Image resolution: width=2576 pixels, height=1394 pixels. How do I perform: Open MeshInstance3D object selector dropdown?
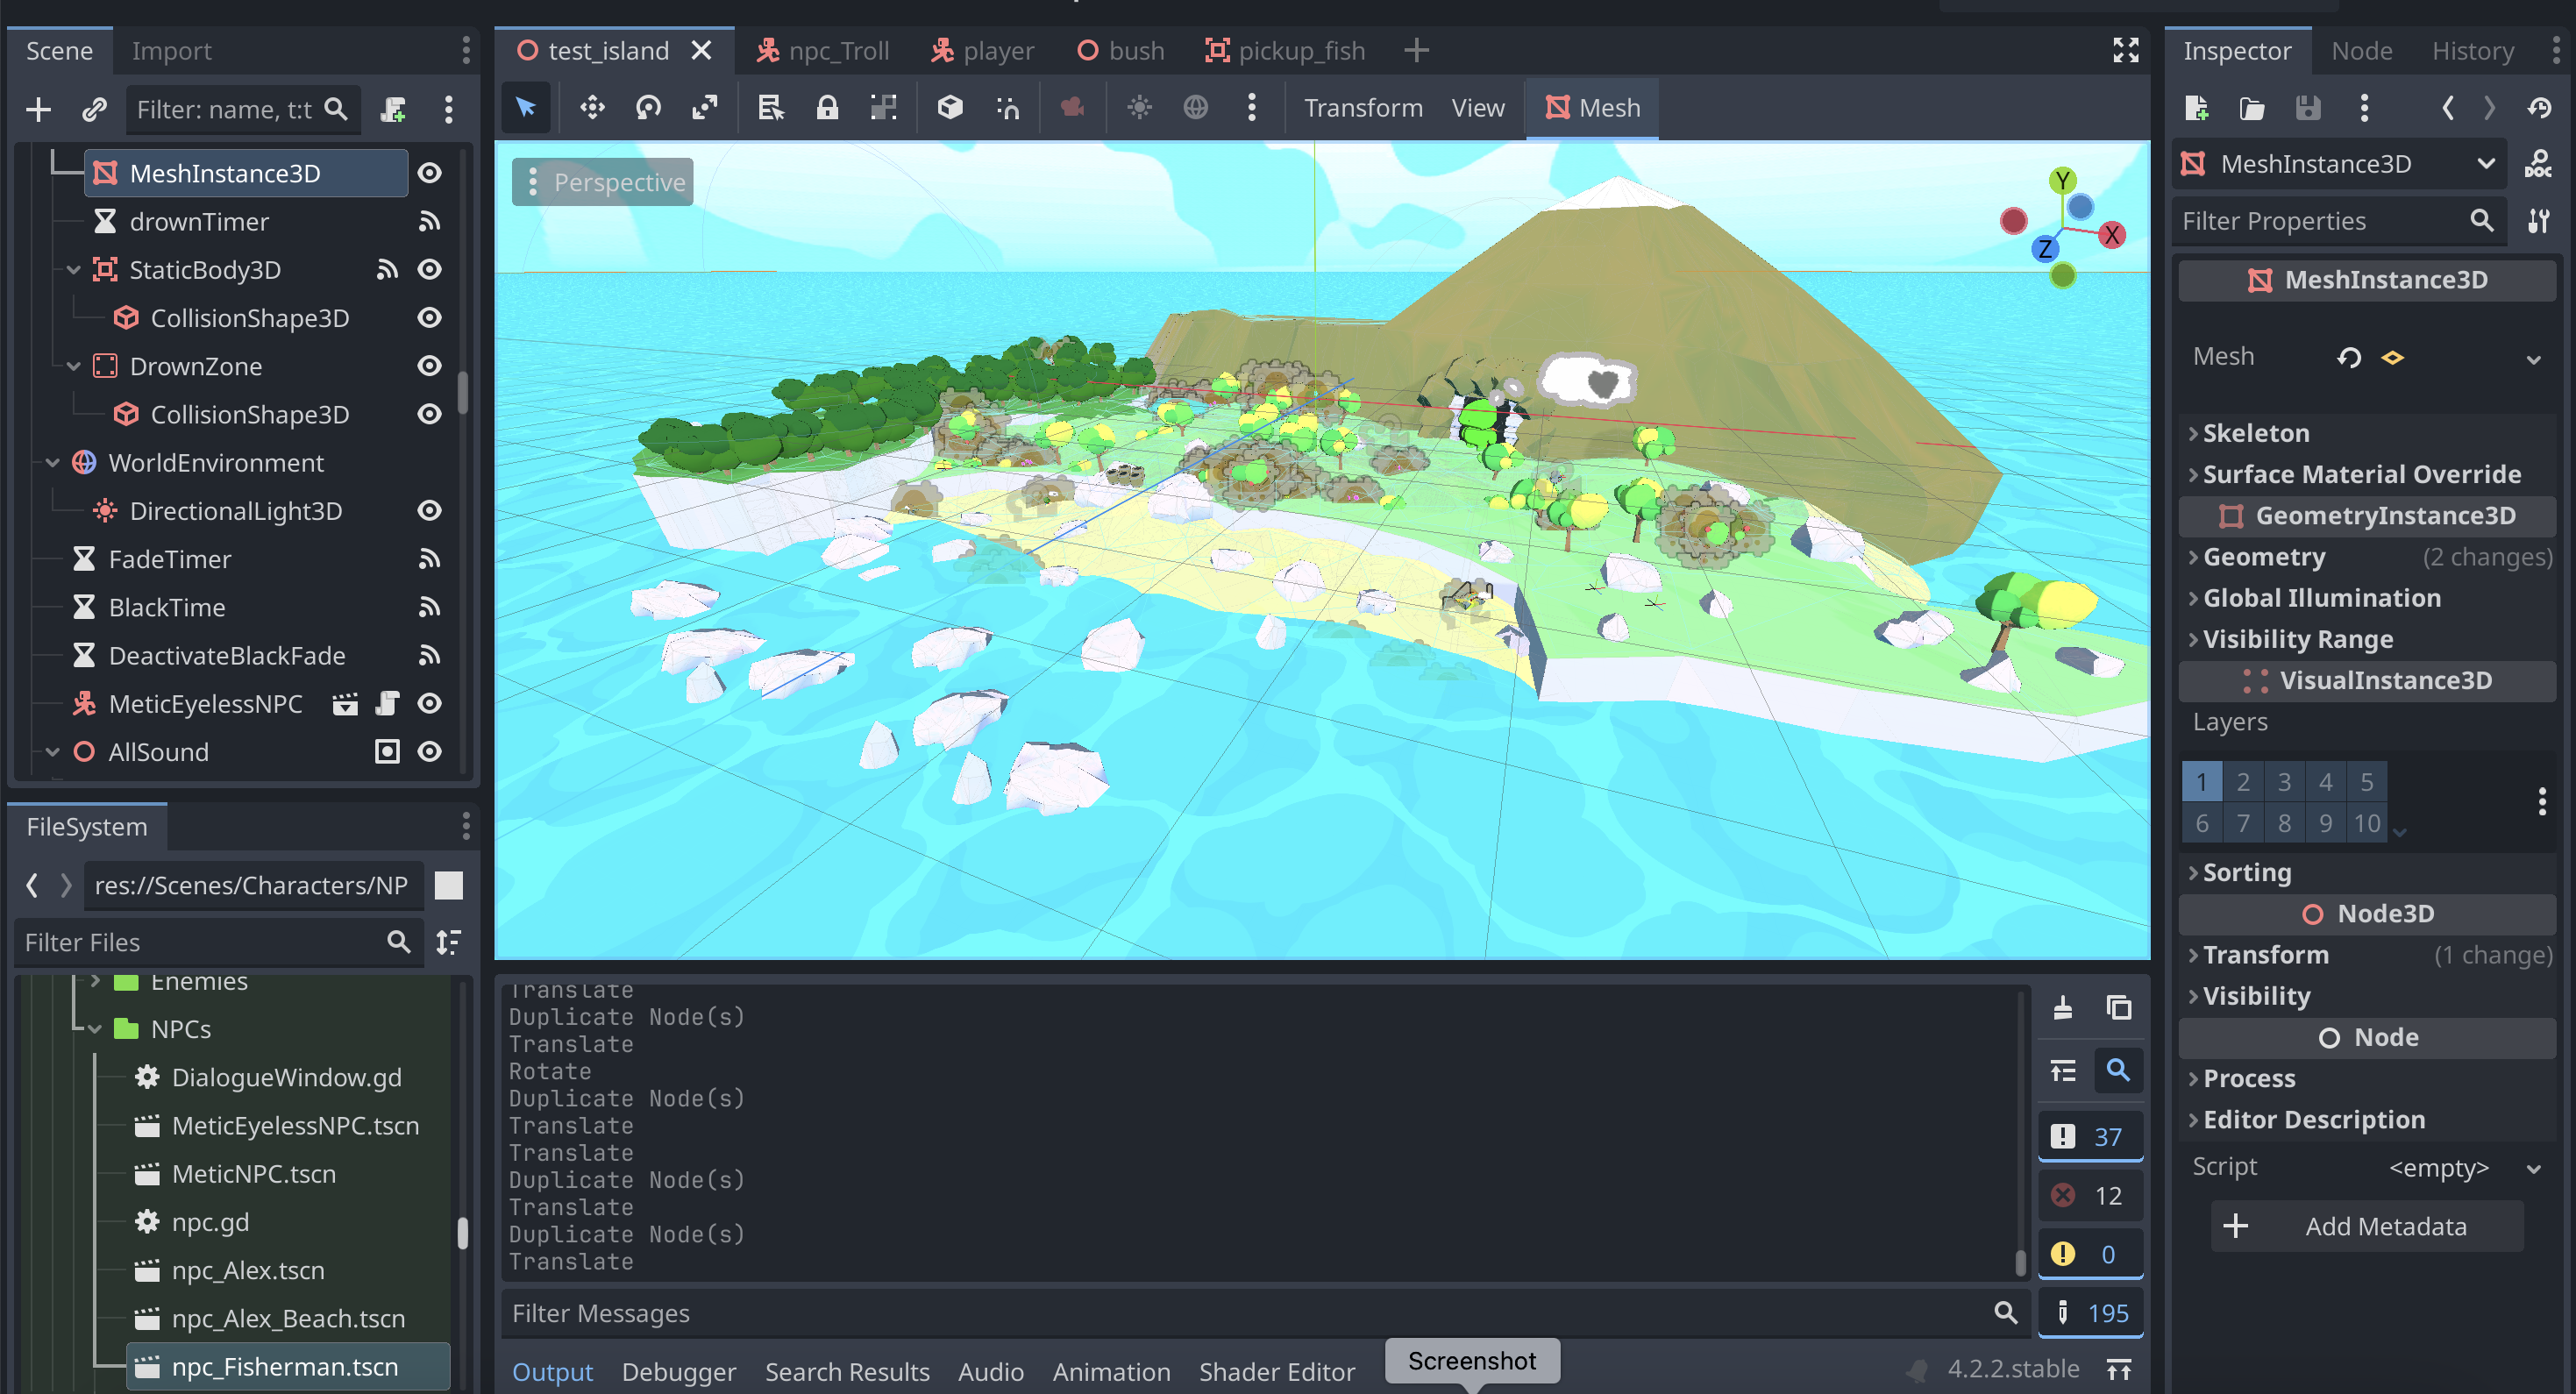tap(2340, 164)
